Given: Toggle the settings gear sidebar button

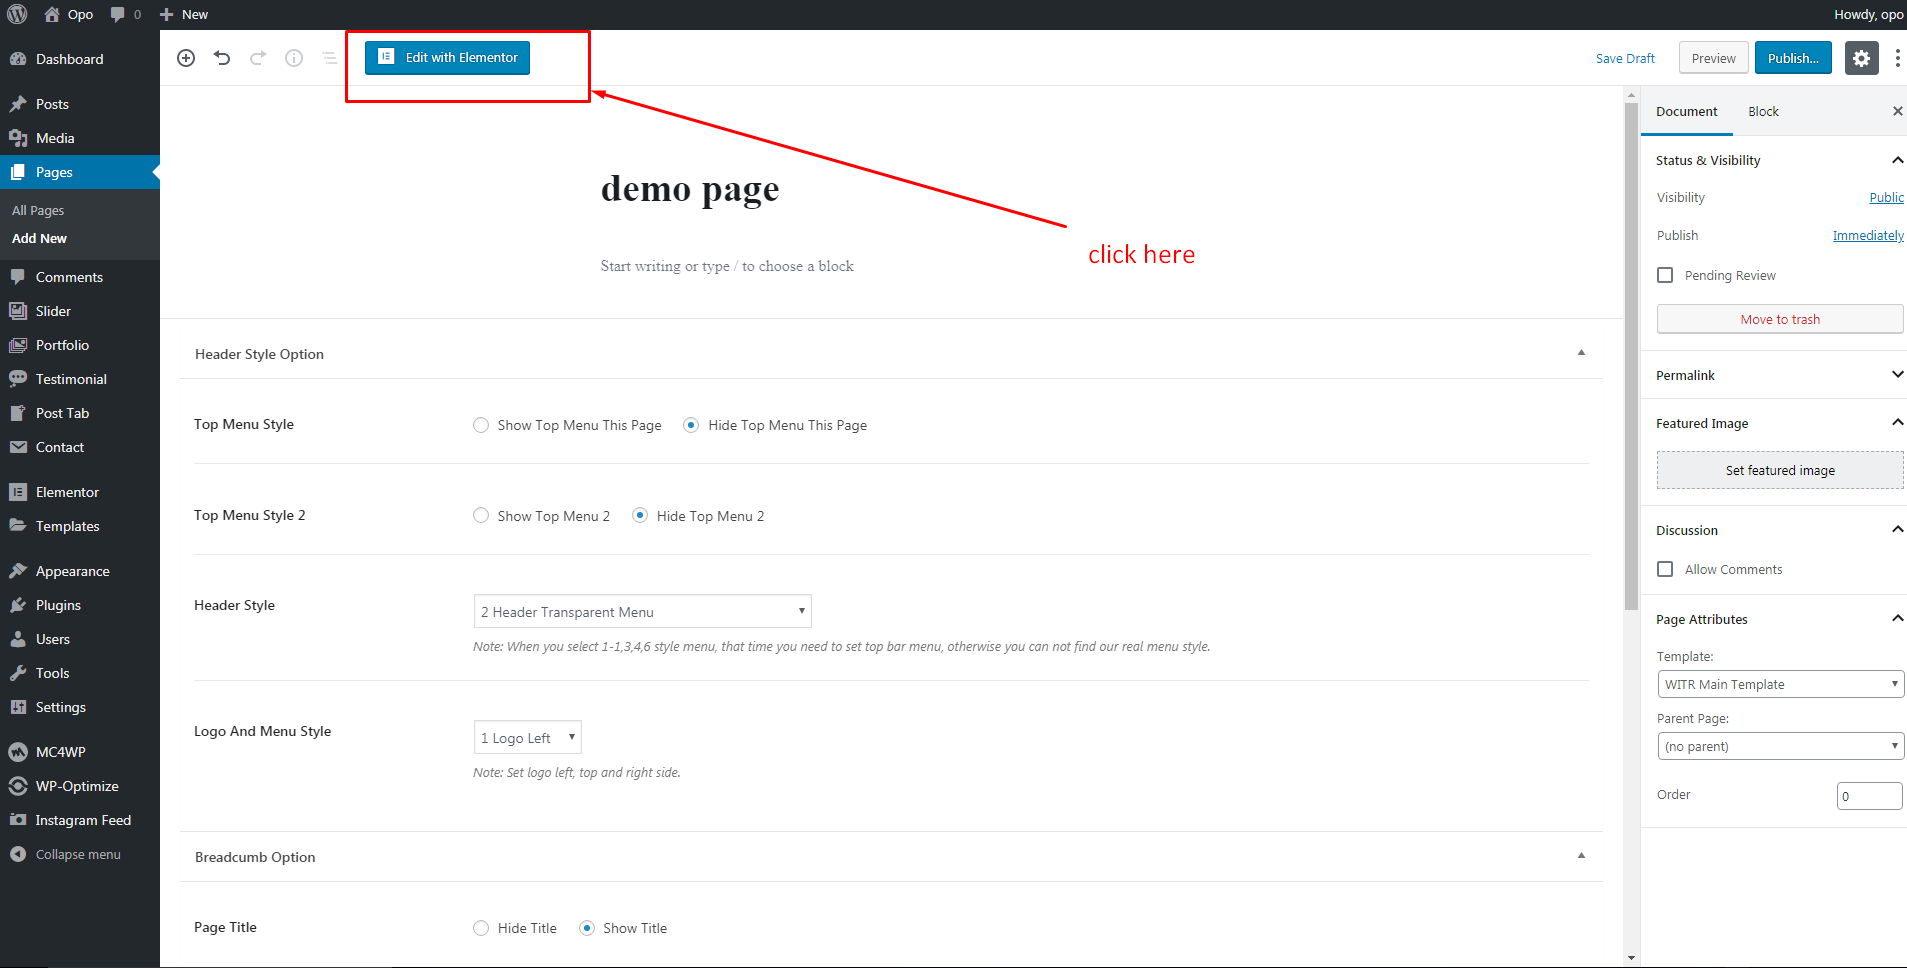Looking at the screenshot, I should [x=1861, y=58].
